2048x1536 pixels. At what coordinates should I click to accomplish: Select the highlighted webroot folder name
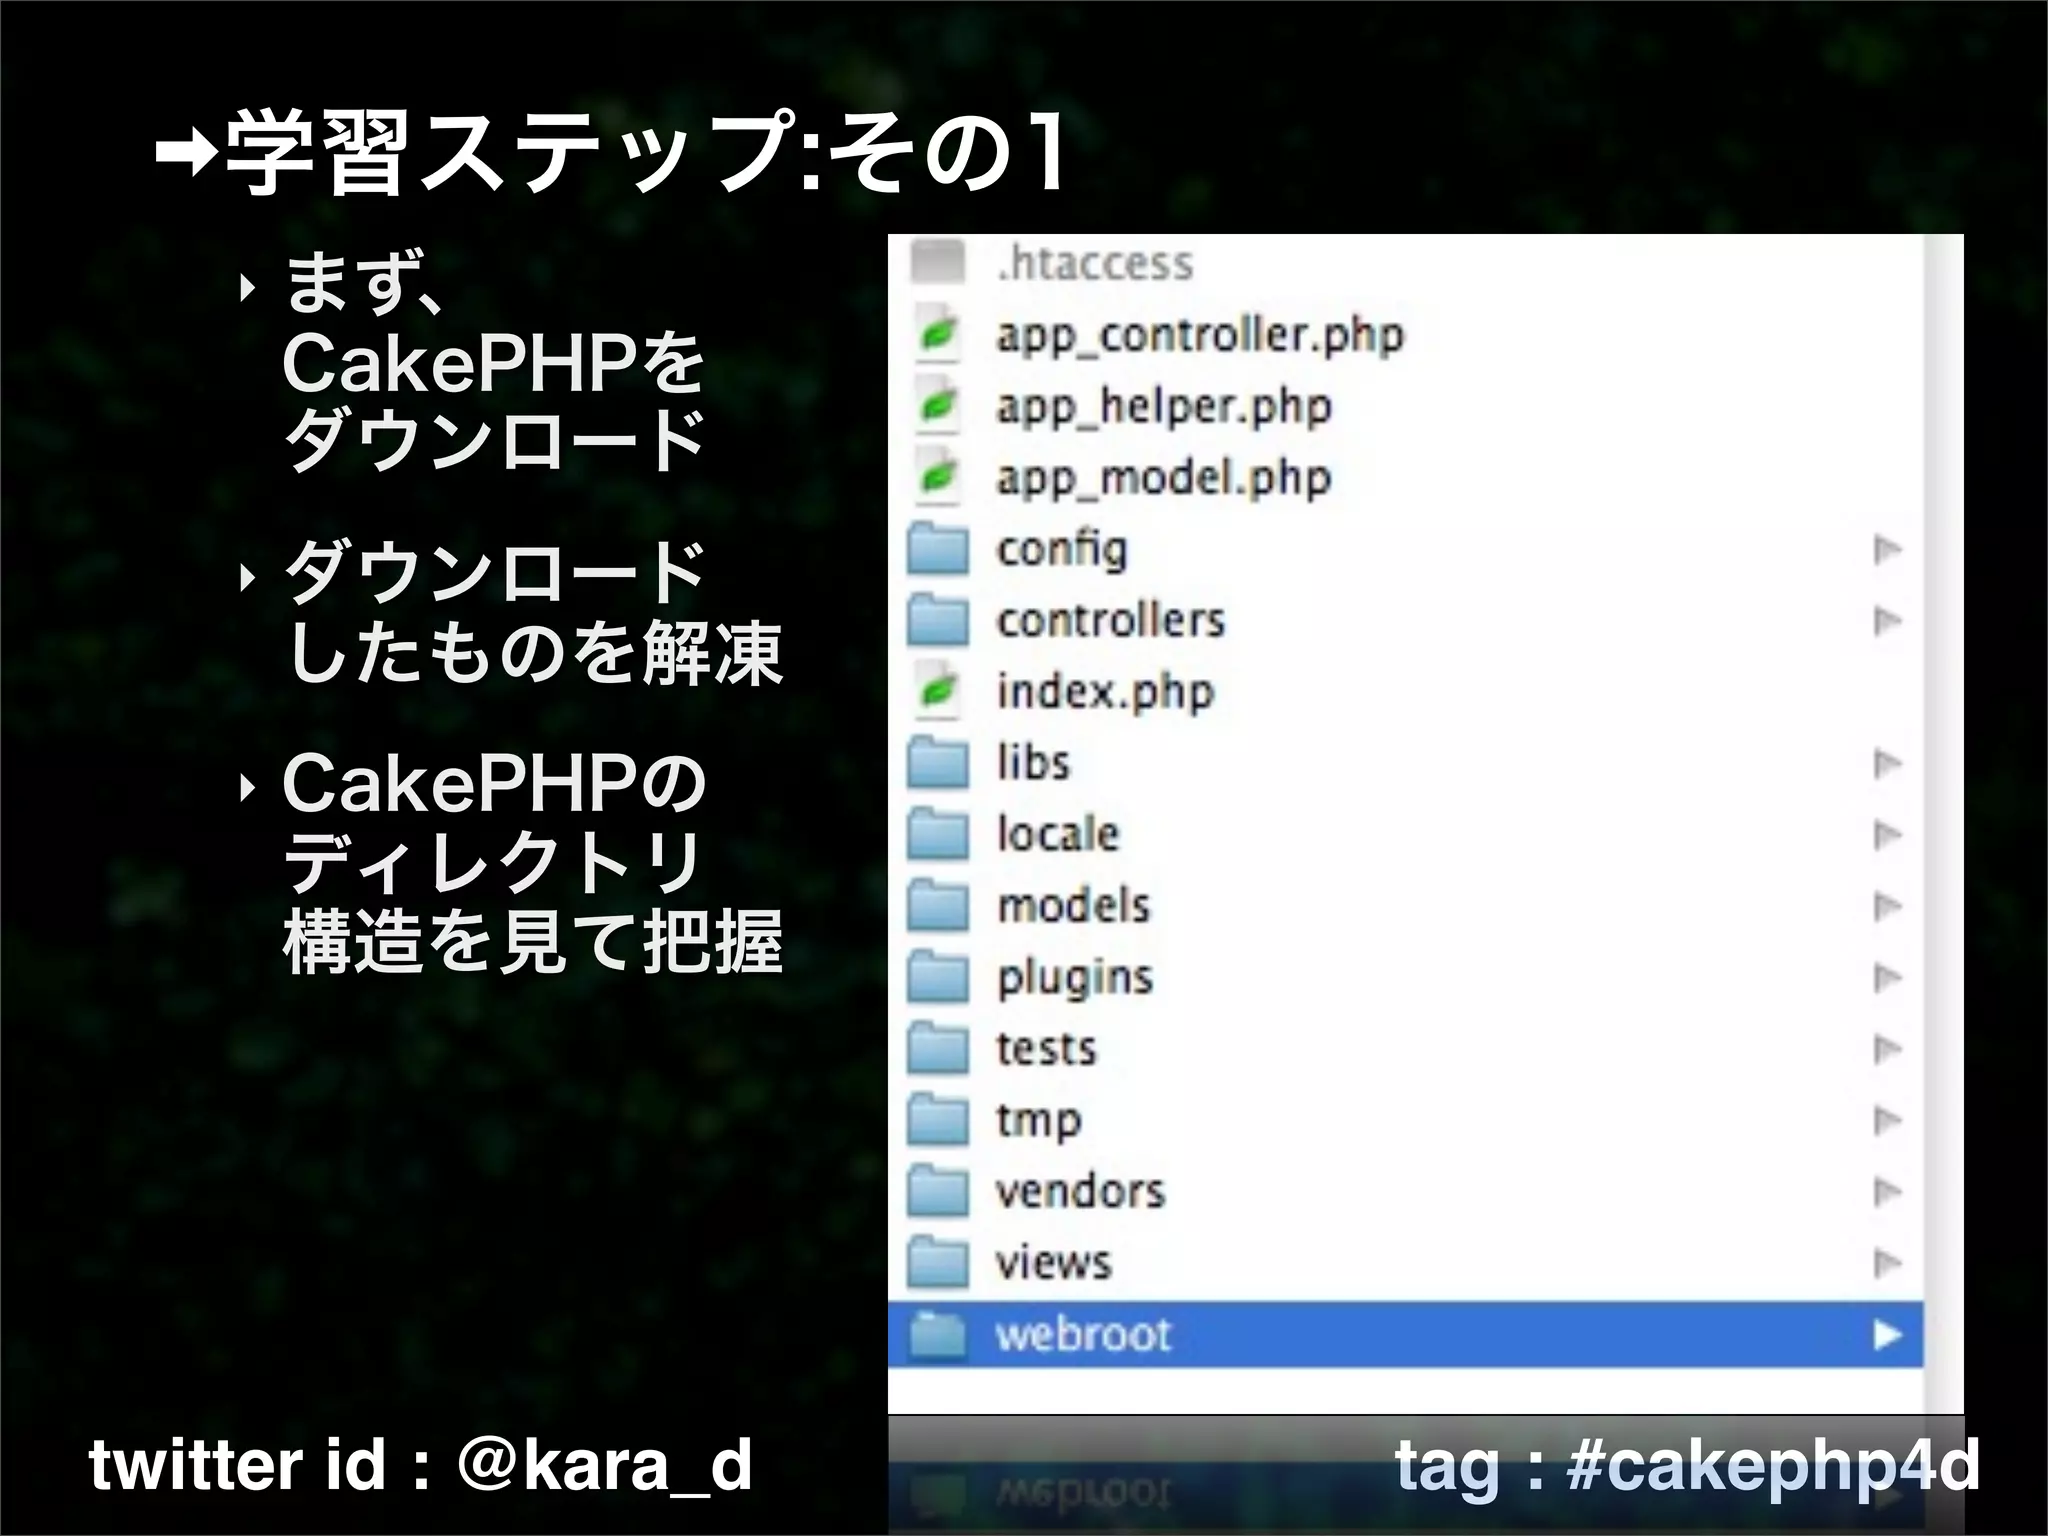[x=1083, y=1334]
